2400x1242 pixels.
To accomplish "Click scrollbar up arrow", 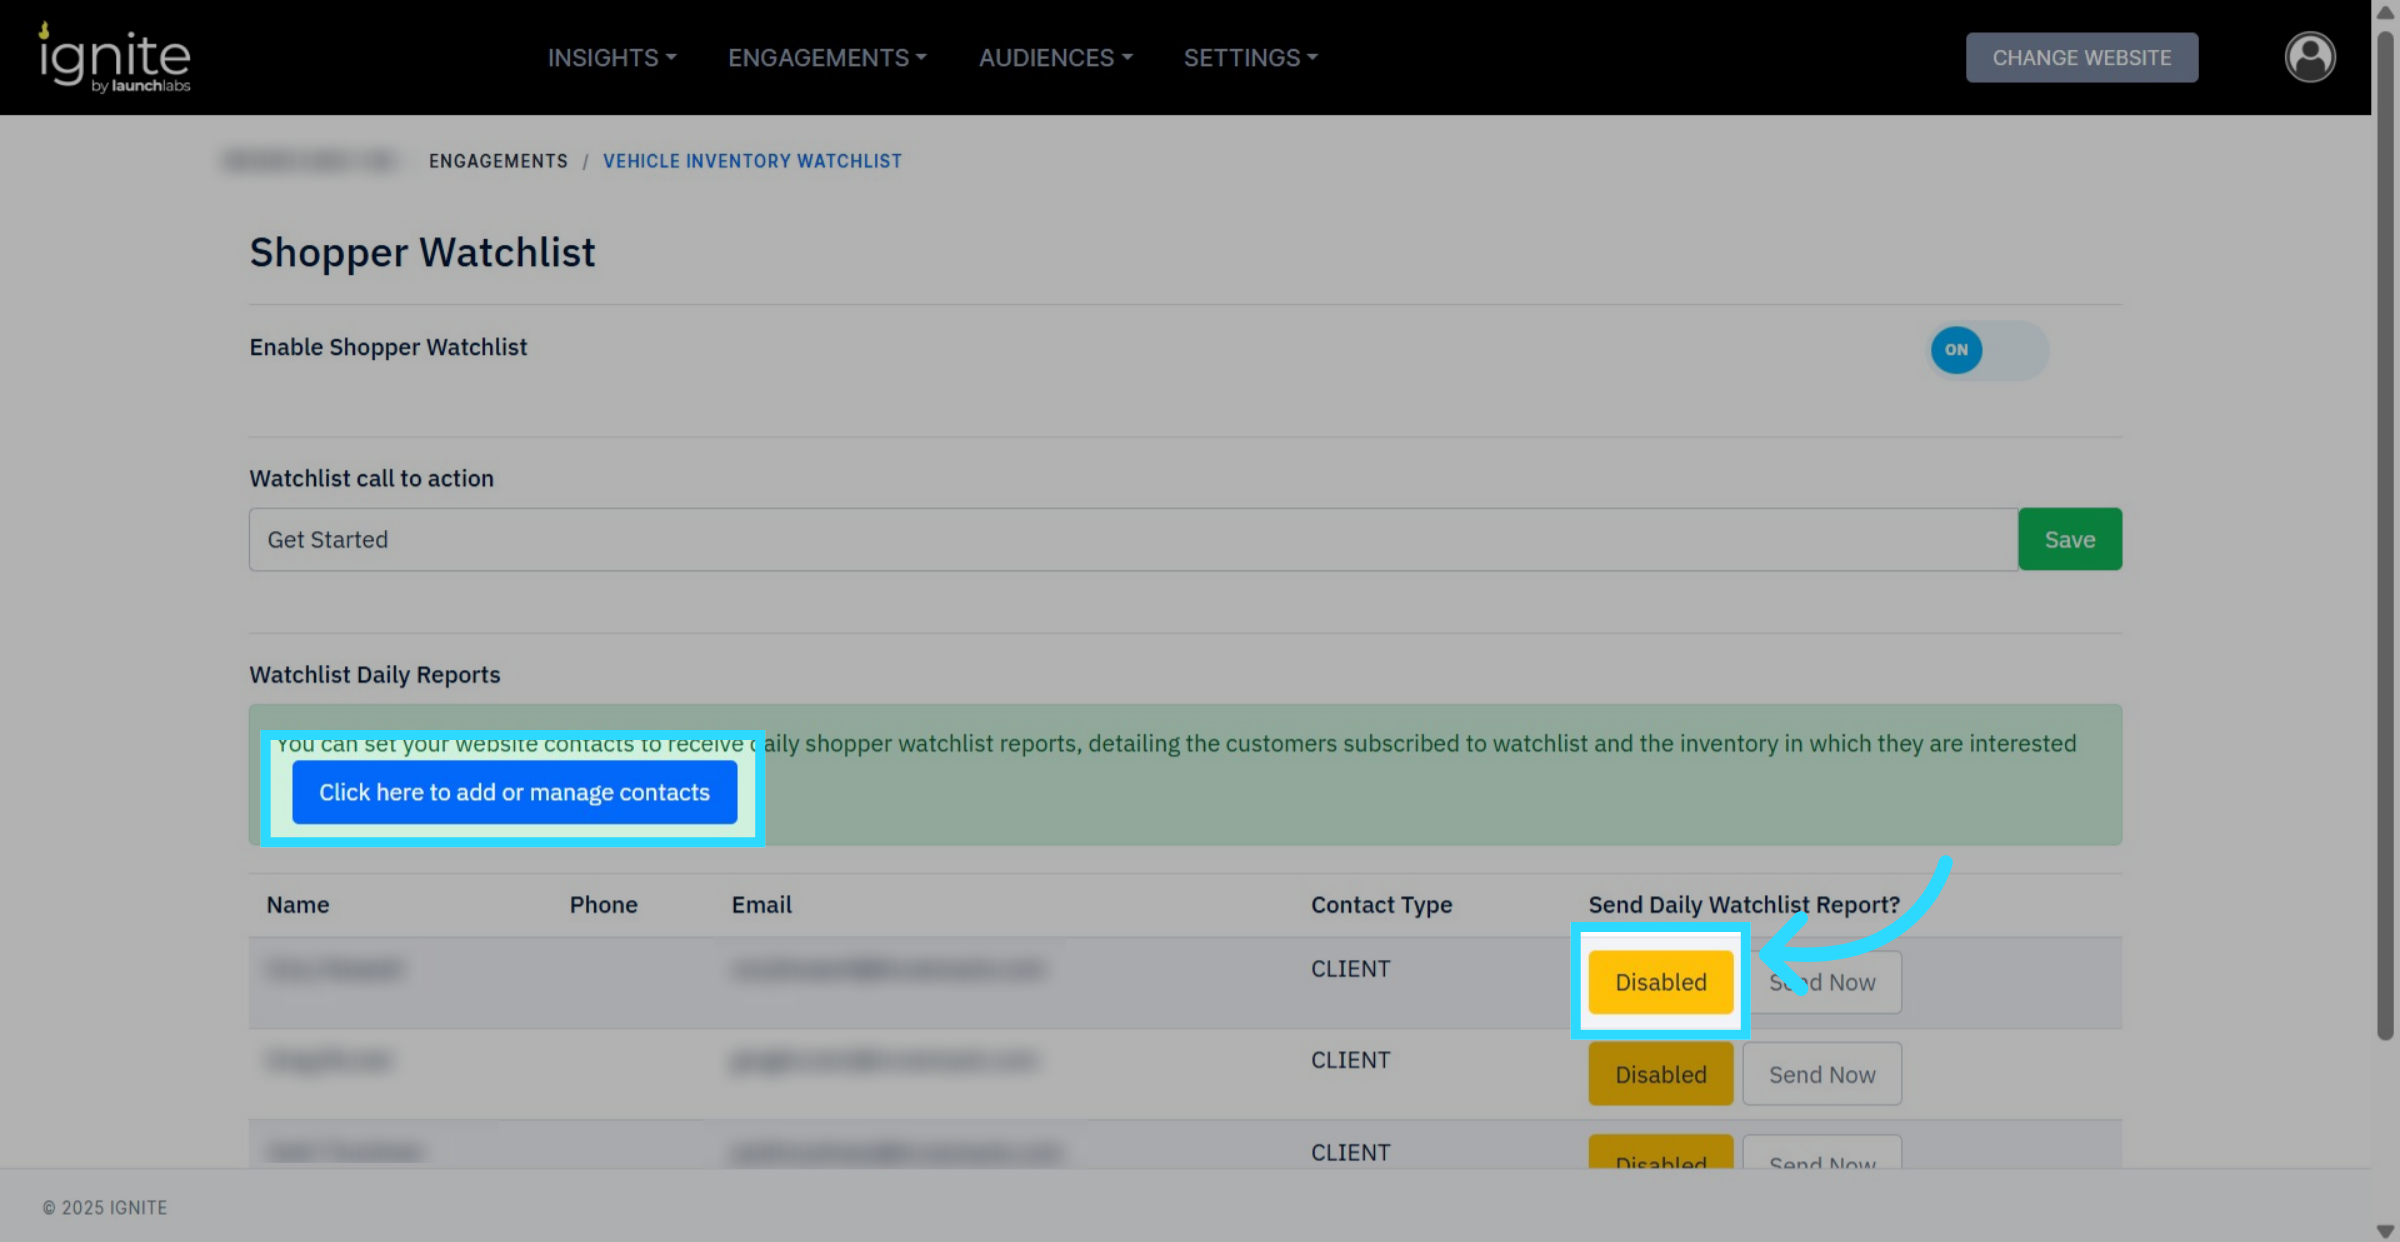I will pyautogui.click(x=2385, y=12).
